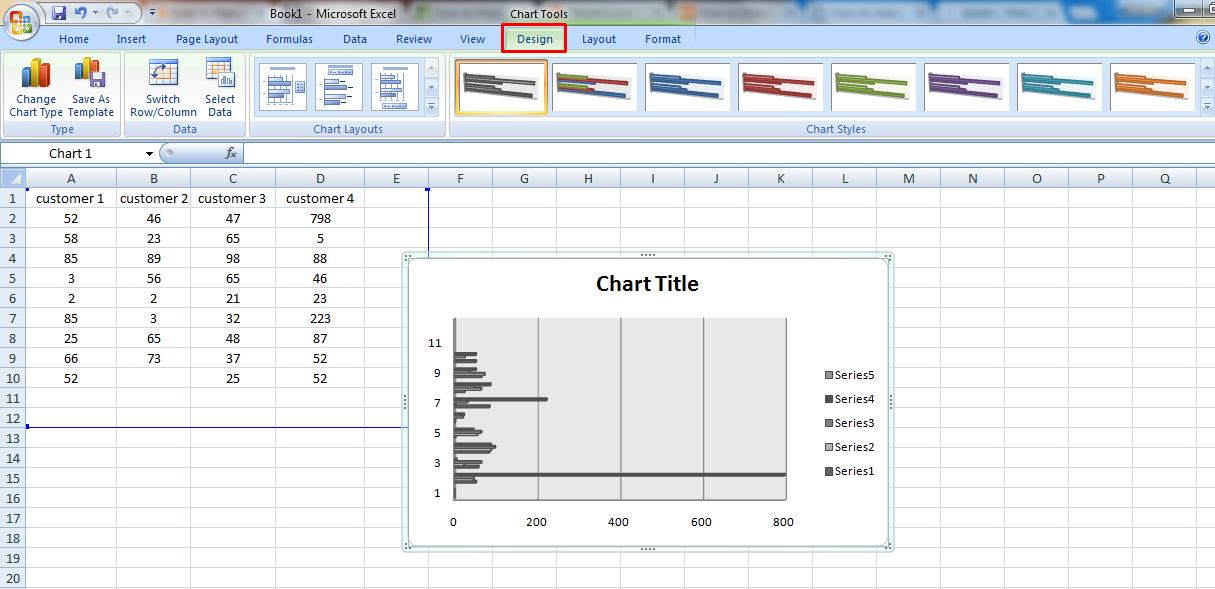The image size is (1215, 589).
Task: Select the red chart style
Action: tap(781, 87)
